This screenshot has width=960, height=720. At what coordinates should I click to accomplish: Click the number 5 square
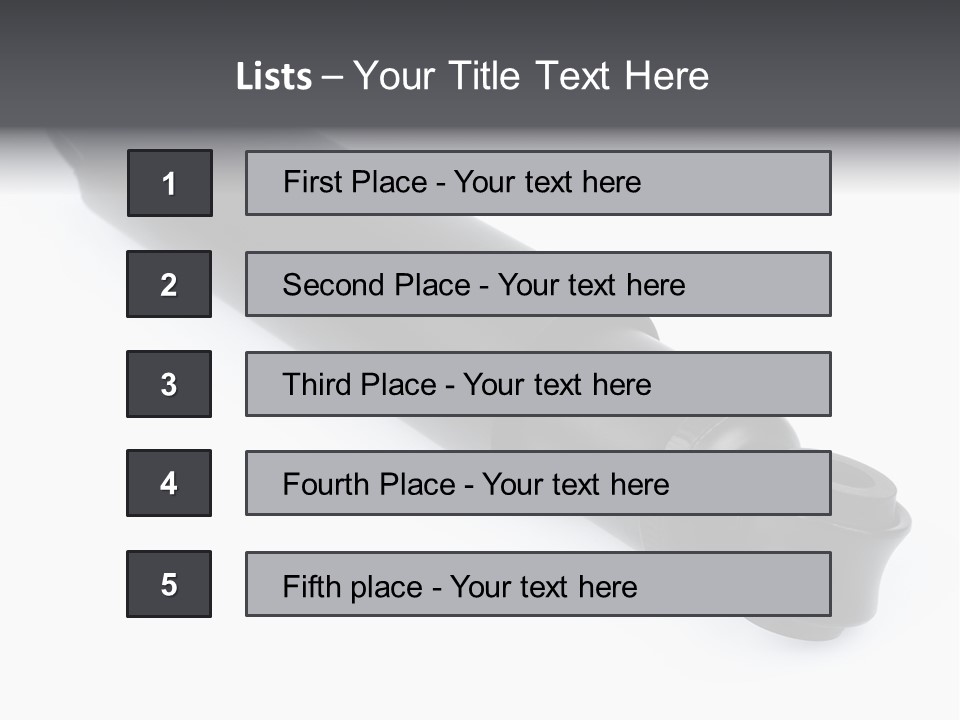coord(168,584)
